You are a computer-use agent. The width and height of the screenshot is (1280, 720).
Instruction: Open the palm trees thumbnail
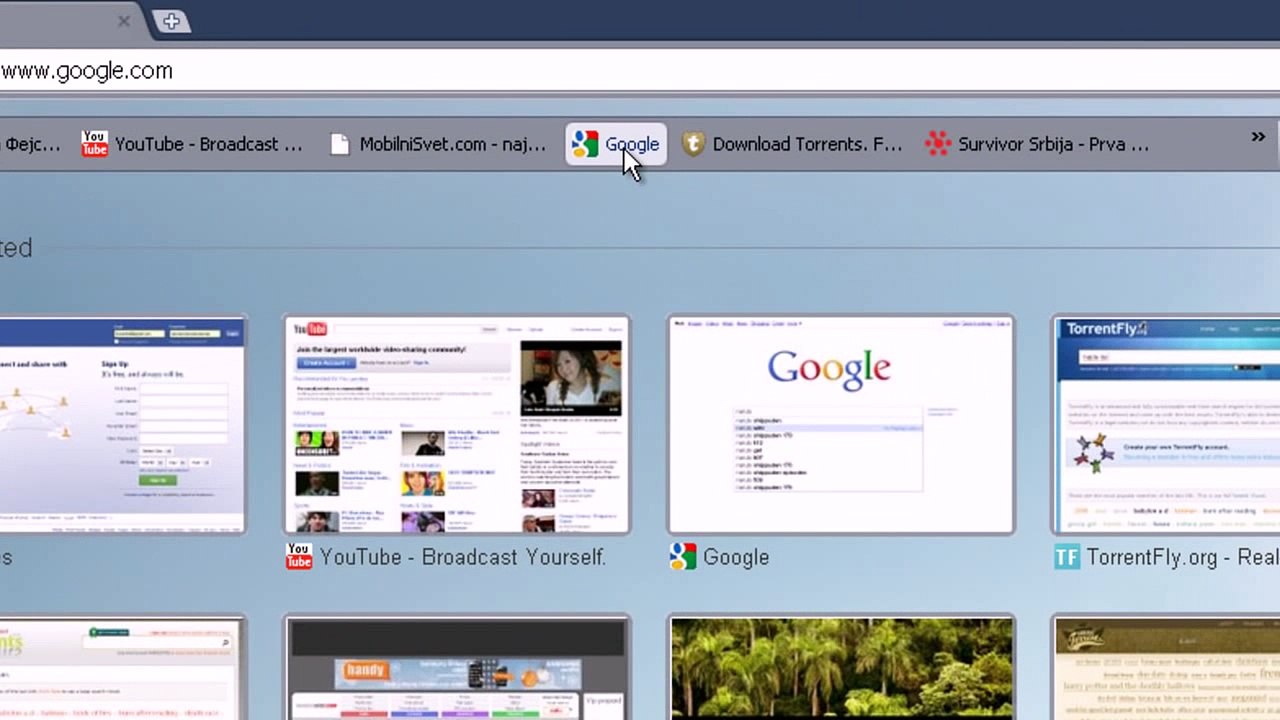tap(841, 668)
